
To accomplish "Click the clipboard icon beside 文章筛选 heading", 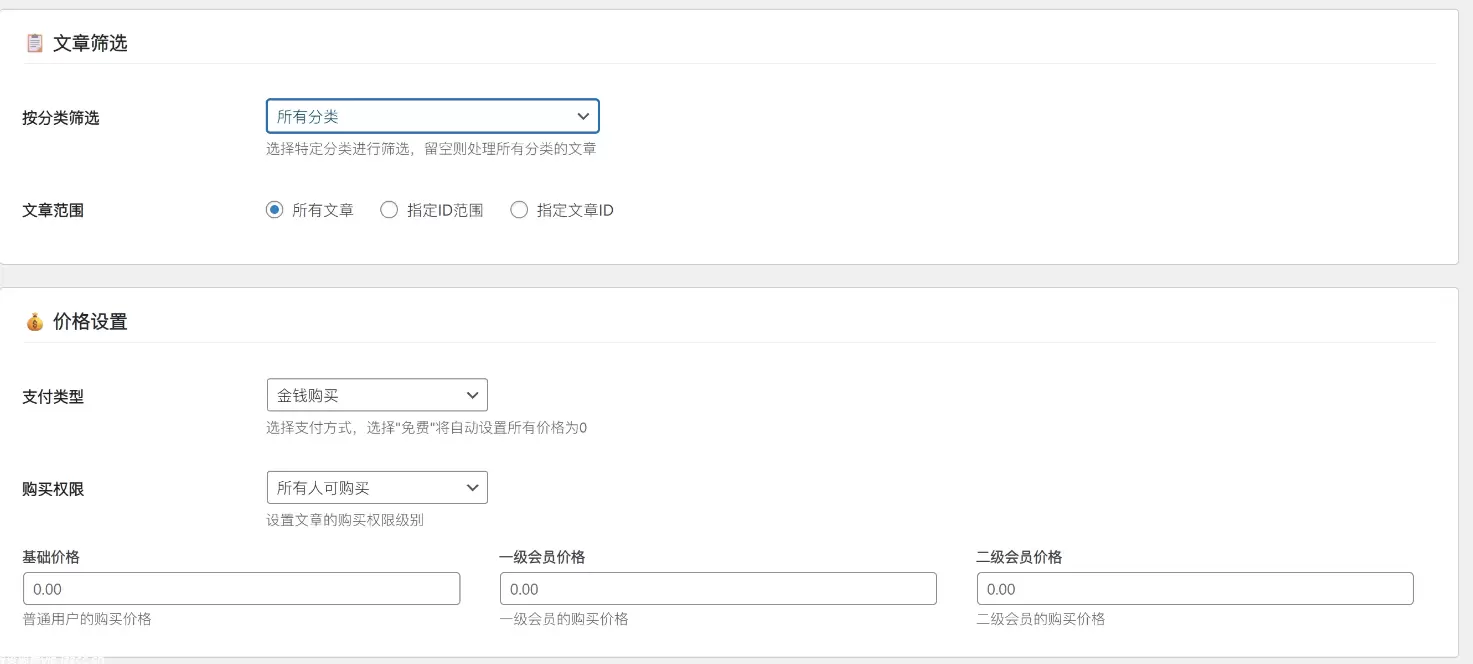I will tap(35, 43).
